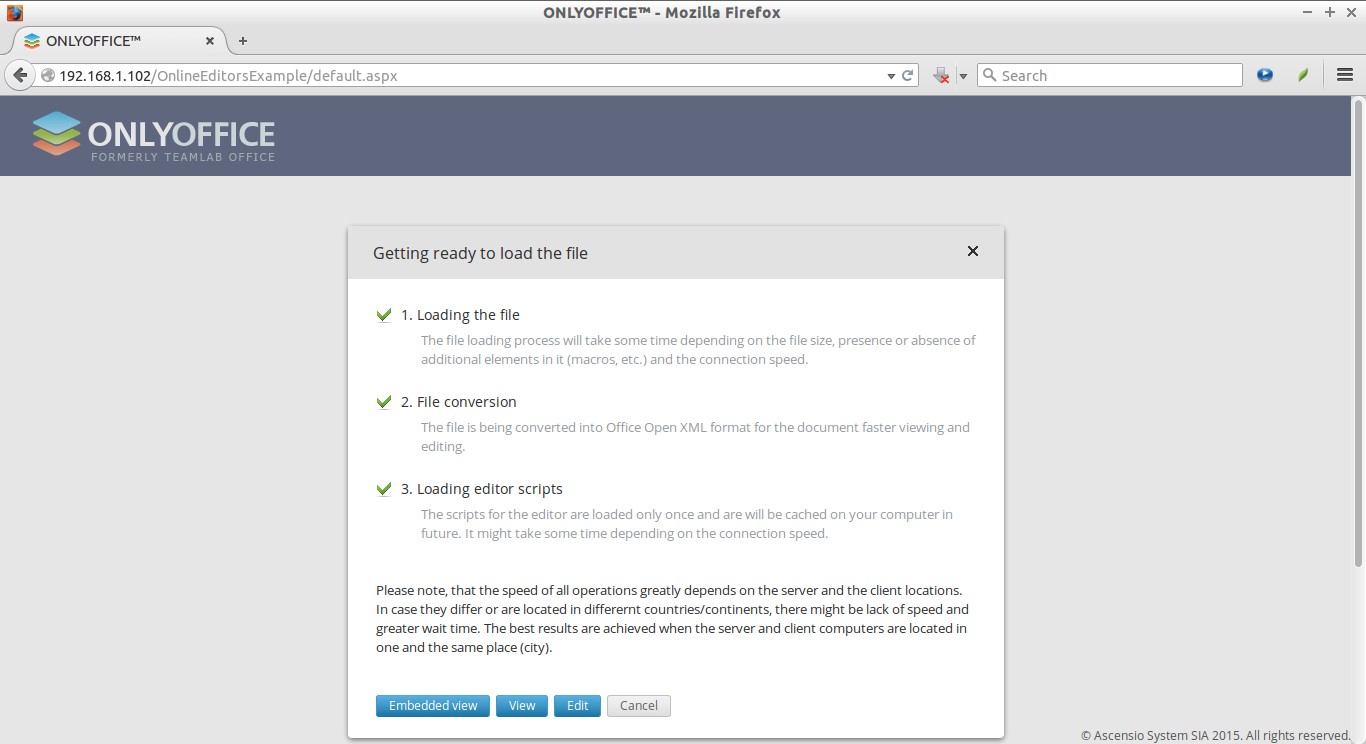Click the 'FORMERLY TEAMLAB OFFICE' tagline
Image resolution: width=1366 pixels, height=744 pixels.
(x=183, y=157)
